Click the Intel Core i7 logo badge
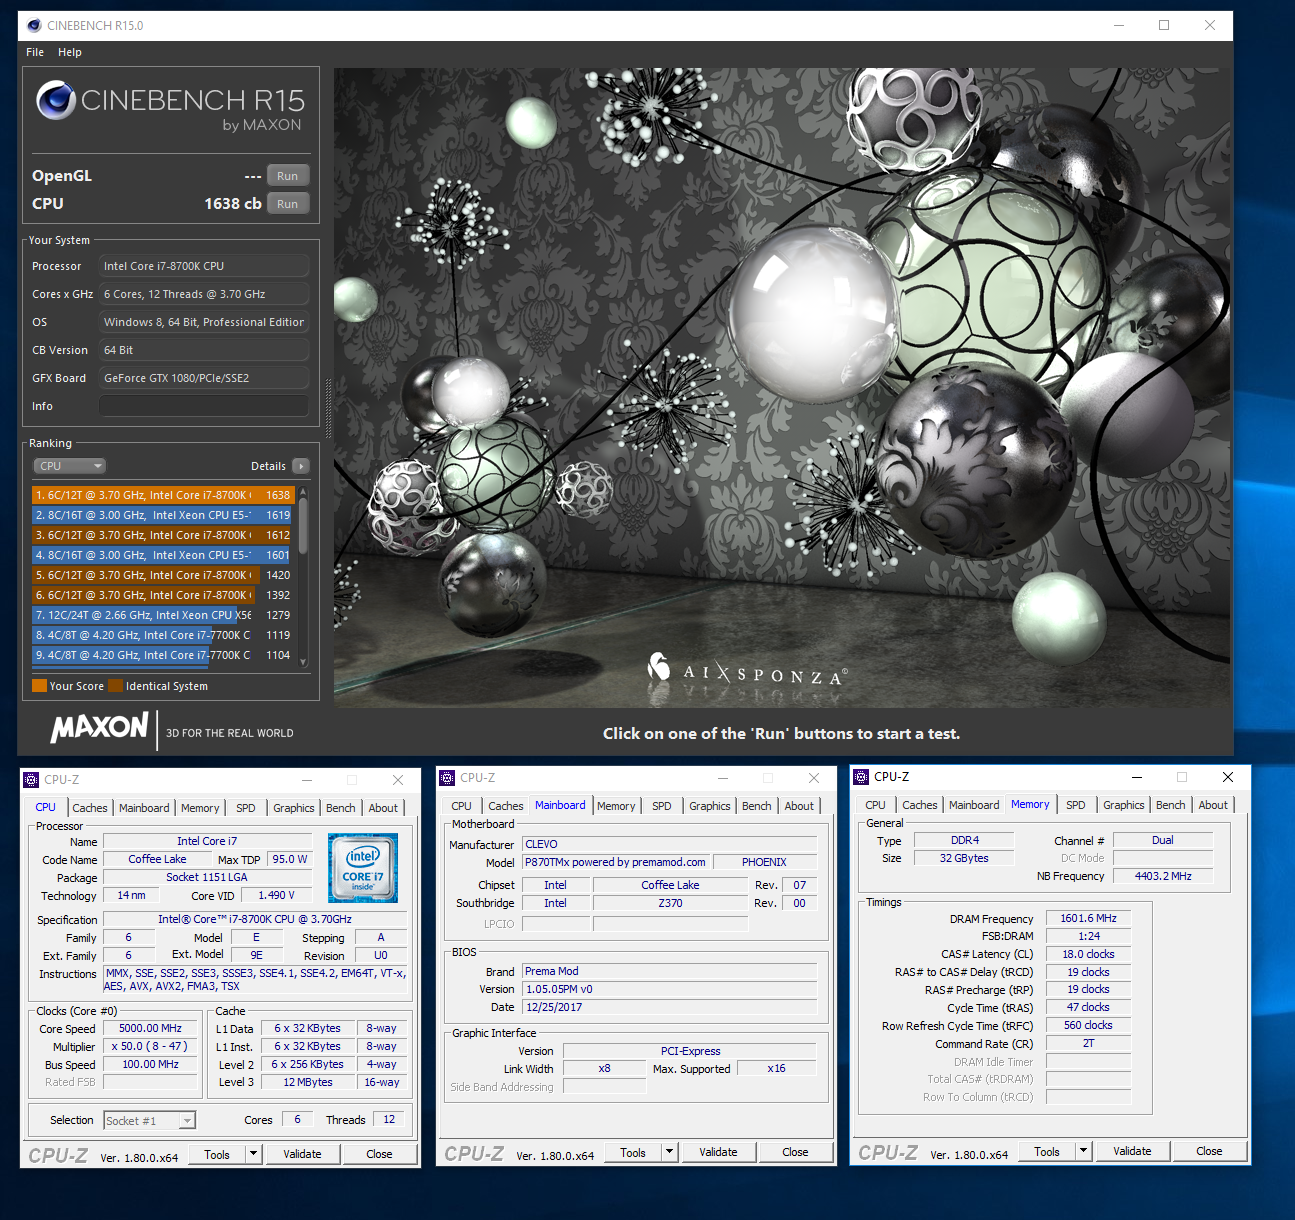Screen dimensions: 1295x1220 363,868
